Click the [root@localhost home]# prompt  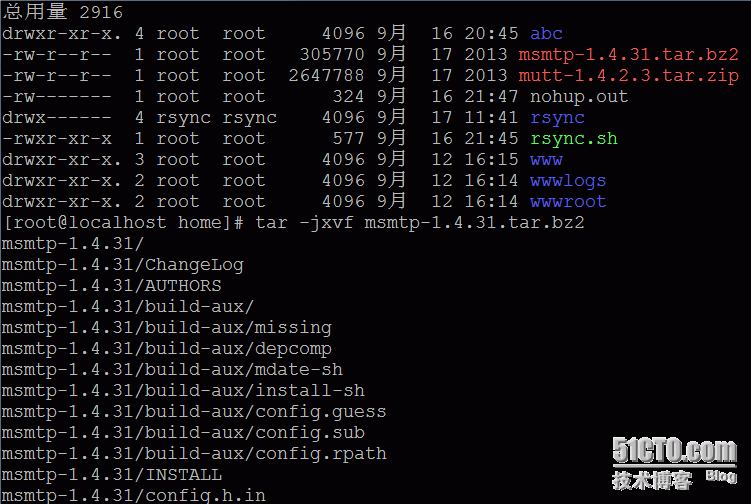click(124, 223)
